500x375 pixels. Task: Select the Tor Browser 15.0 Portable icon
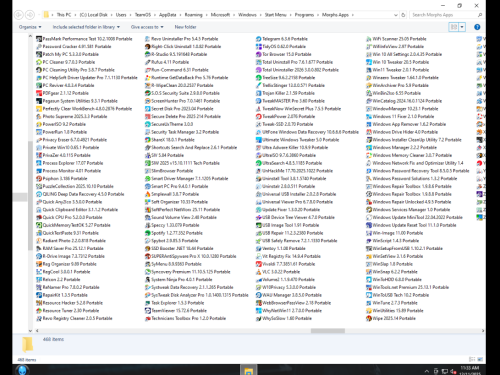coord(258,54)
